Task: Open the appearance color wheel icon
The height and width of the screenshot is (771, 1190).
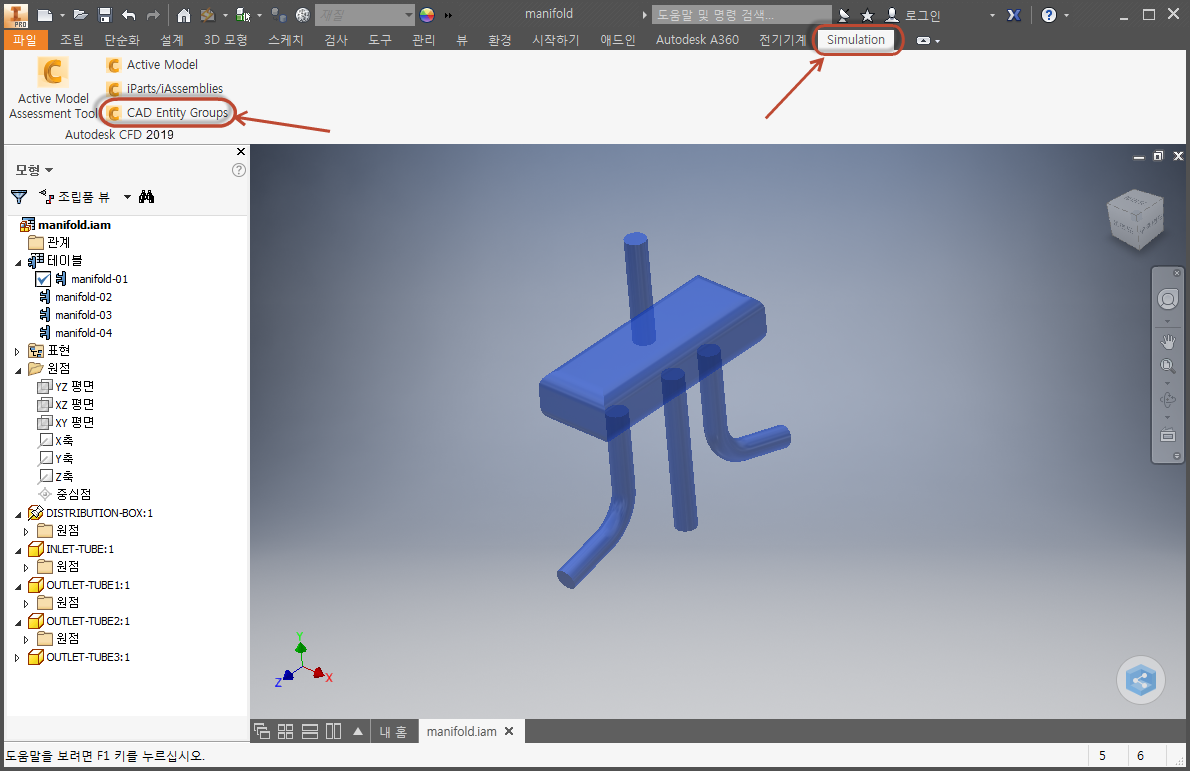Action: [x=427, y=14]
